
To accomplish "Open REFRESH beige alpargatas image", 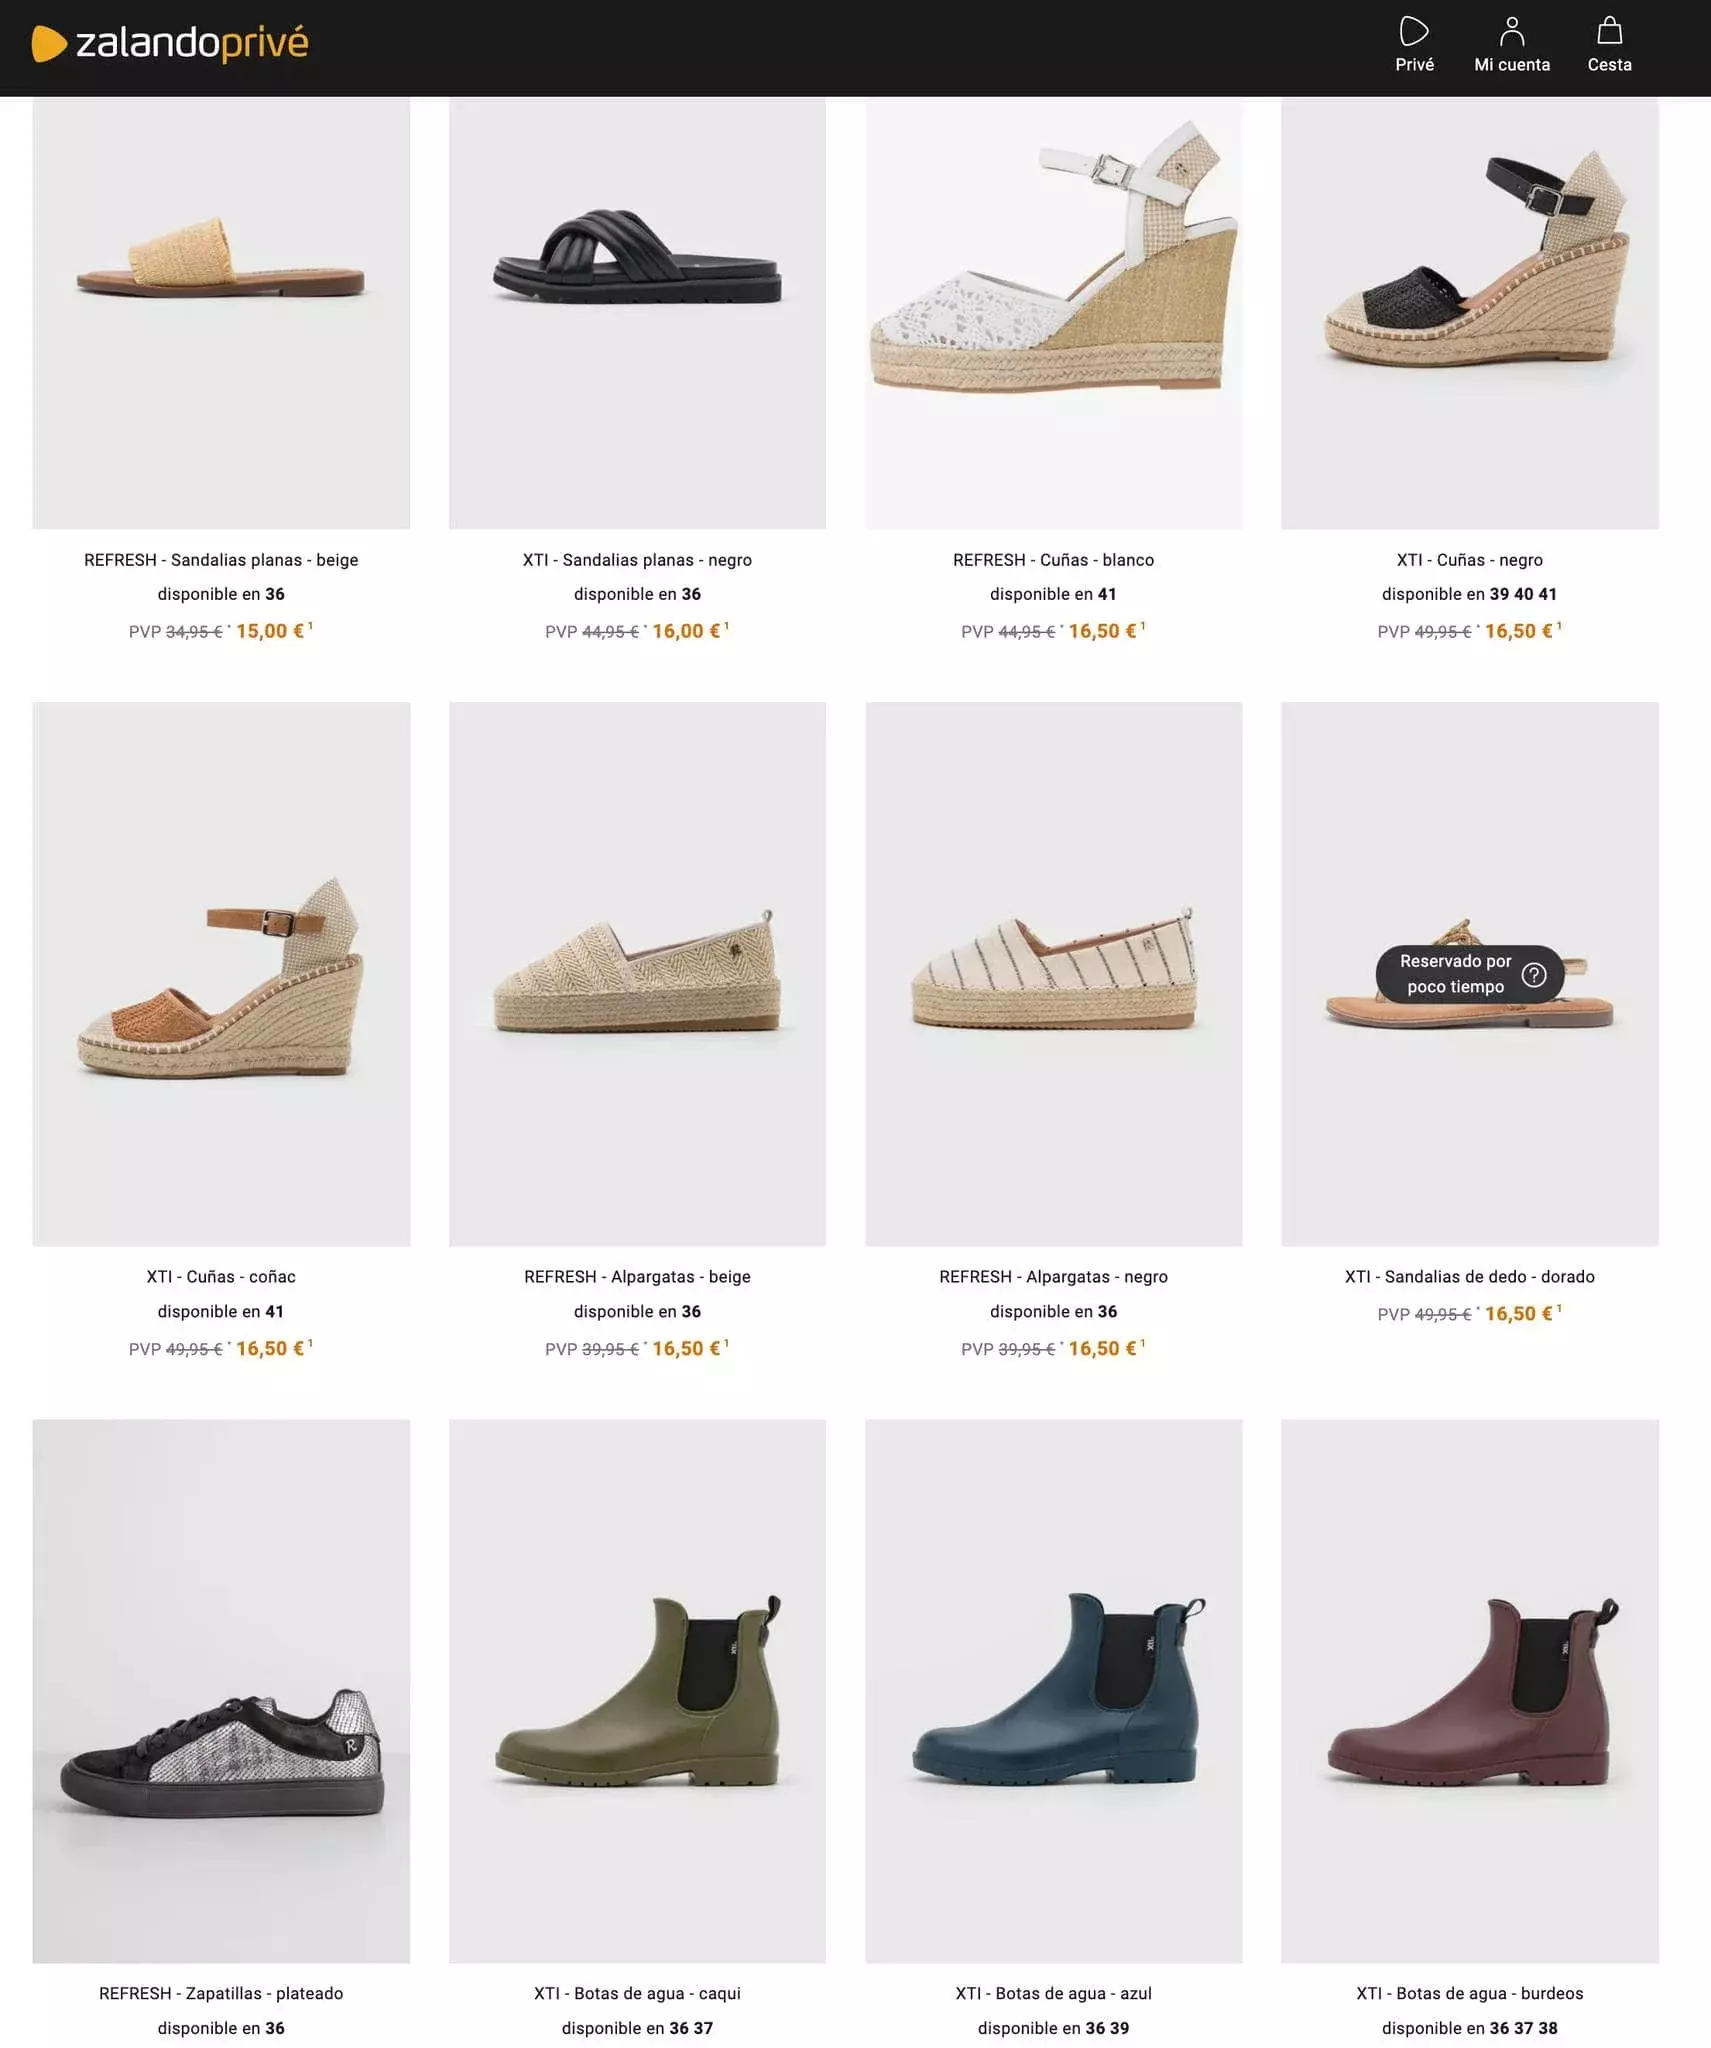I will pyautogui.click(x=637, y=974).
